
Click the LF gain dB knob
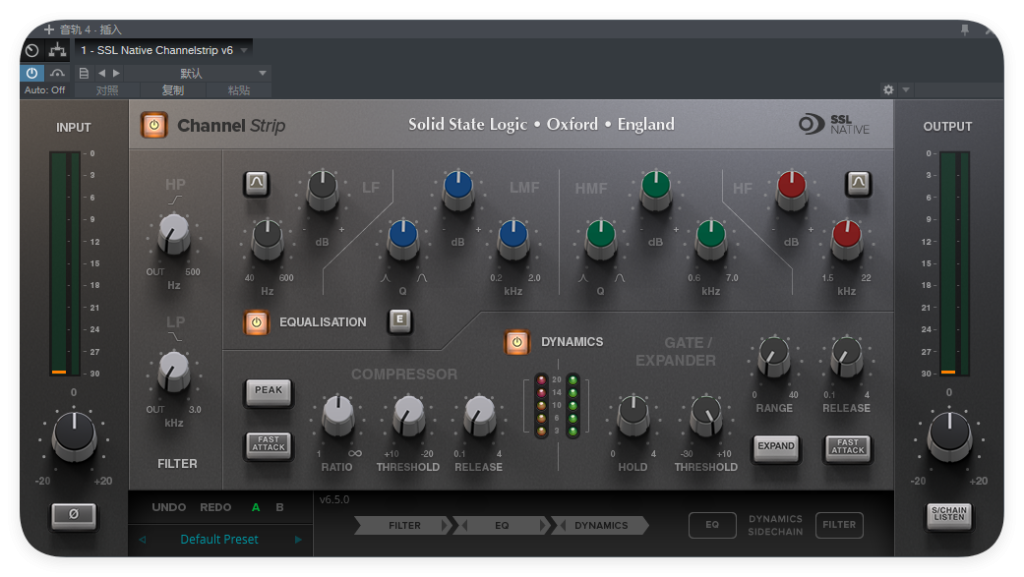click(323, 190)
